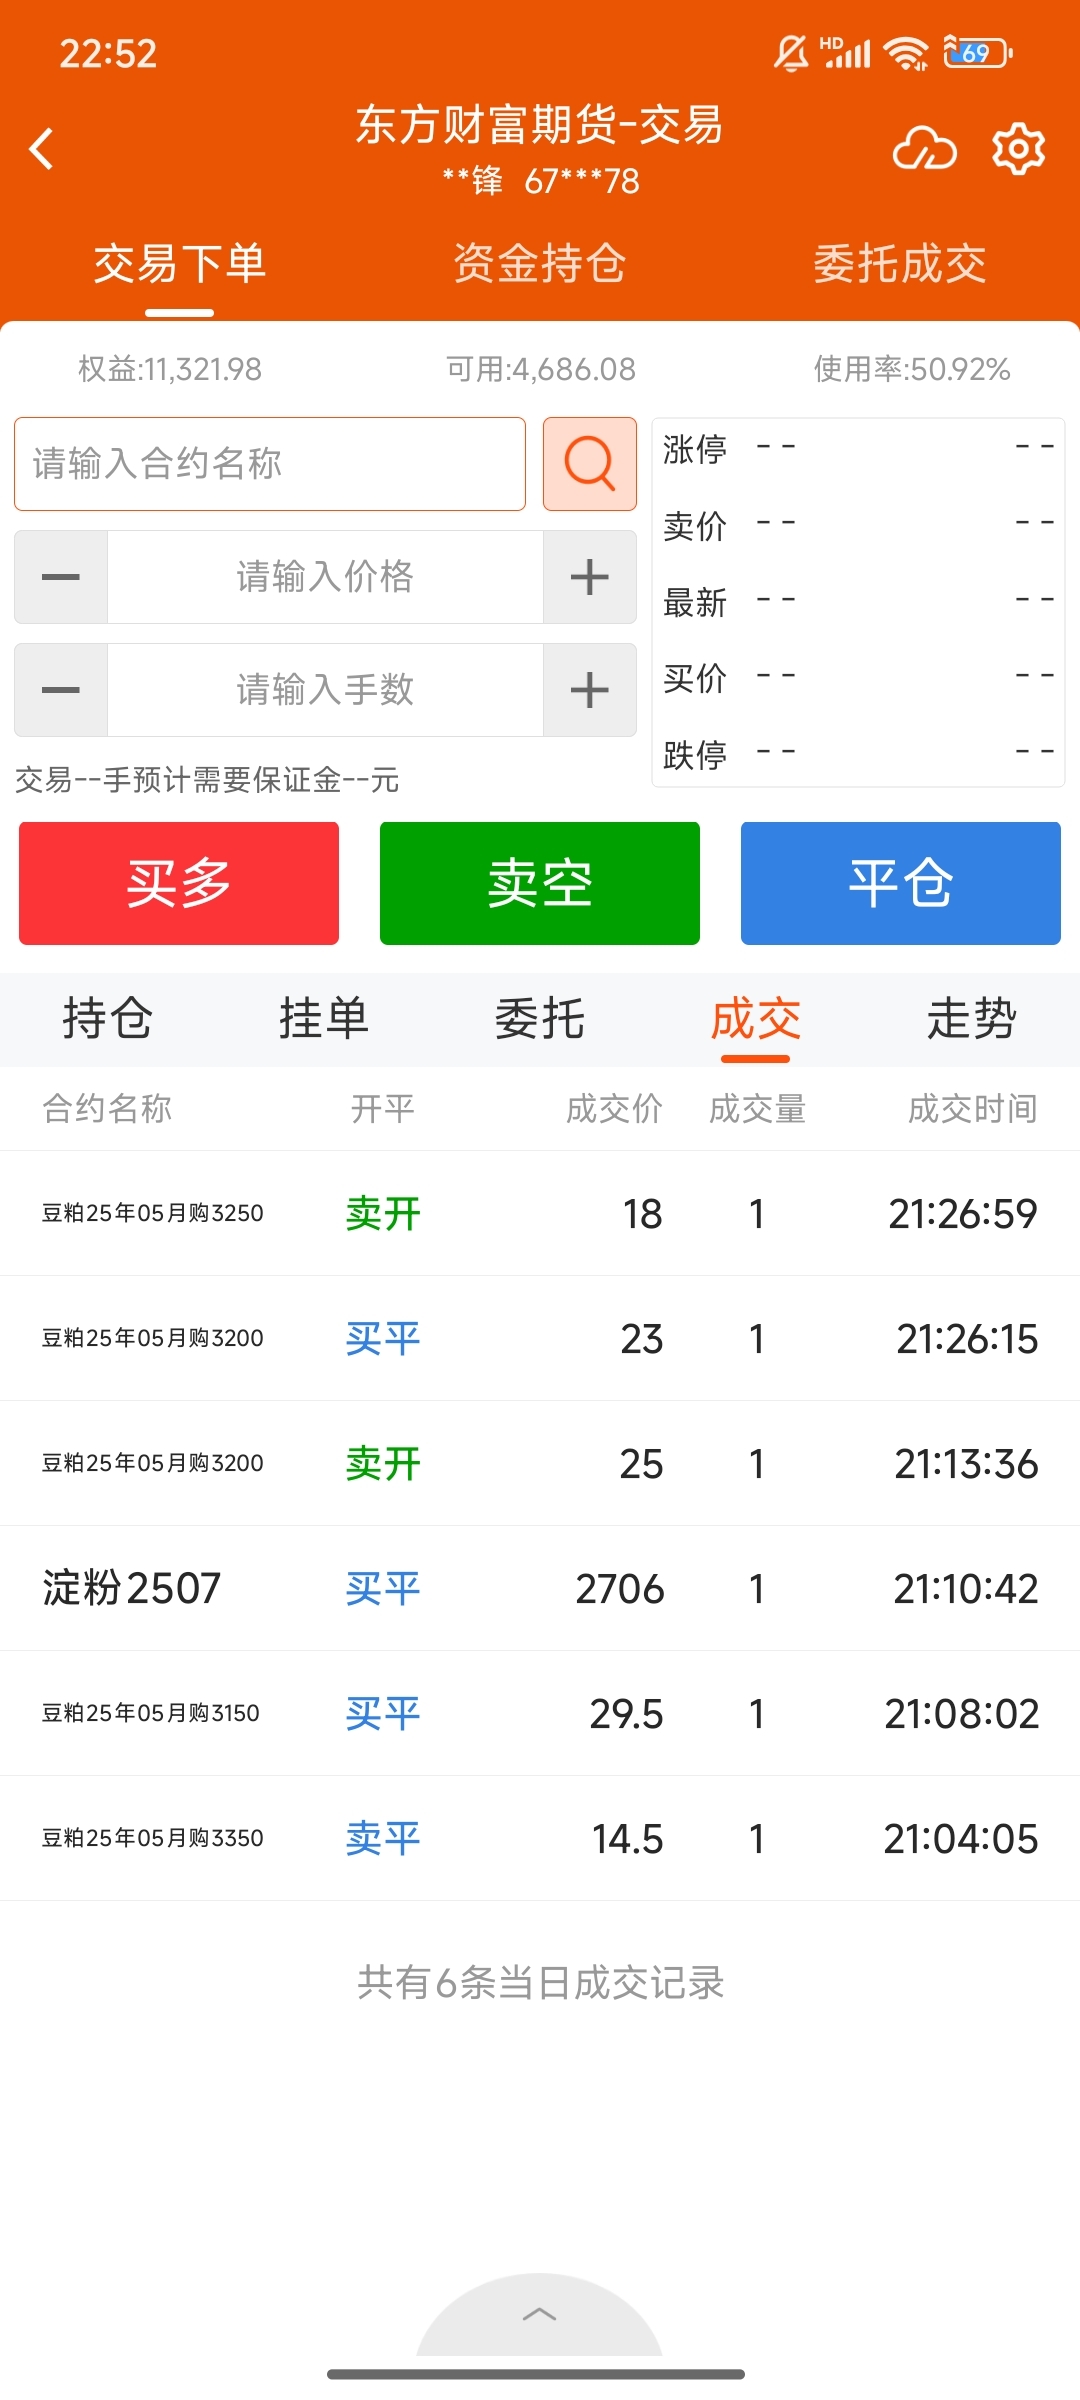Select the 豆粕25年05月购3350 trade row
Image resolution: width=1080 pixels, height=2400 pixels.
coord(540,1838)
